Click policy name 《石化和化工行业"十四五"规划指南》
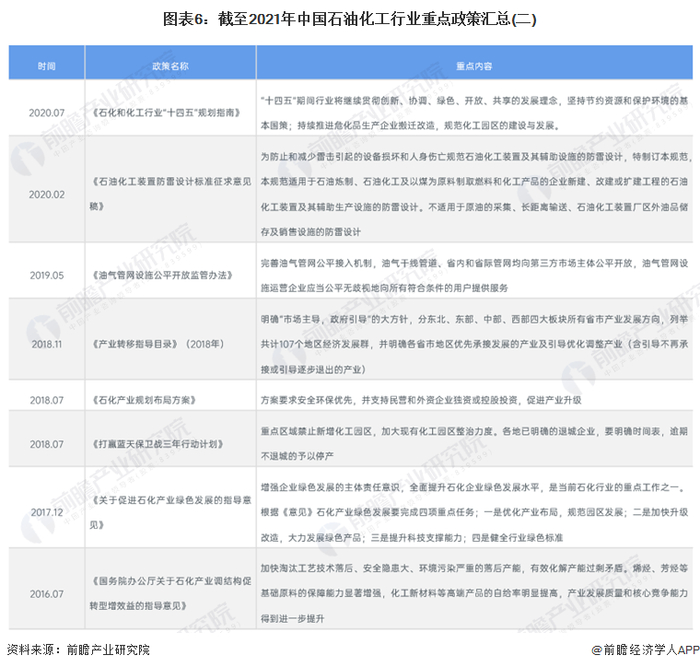 click(x=165, y=113)
